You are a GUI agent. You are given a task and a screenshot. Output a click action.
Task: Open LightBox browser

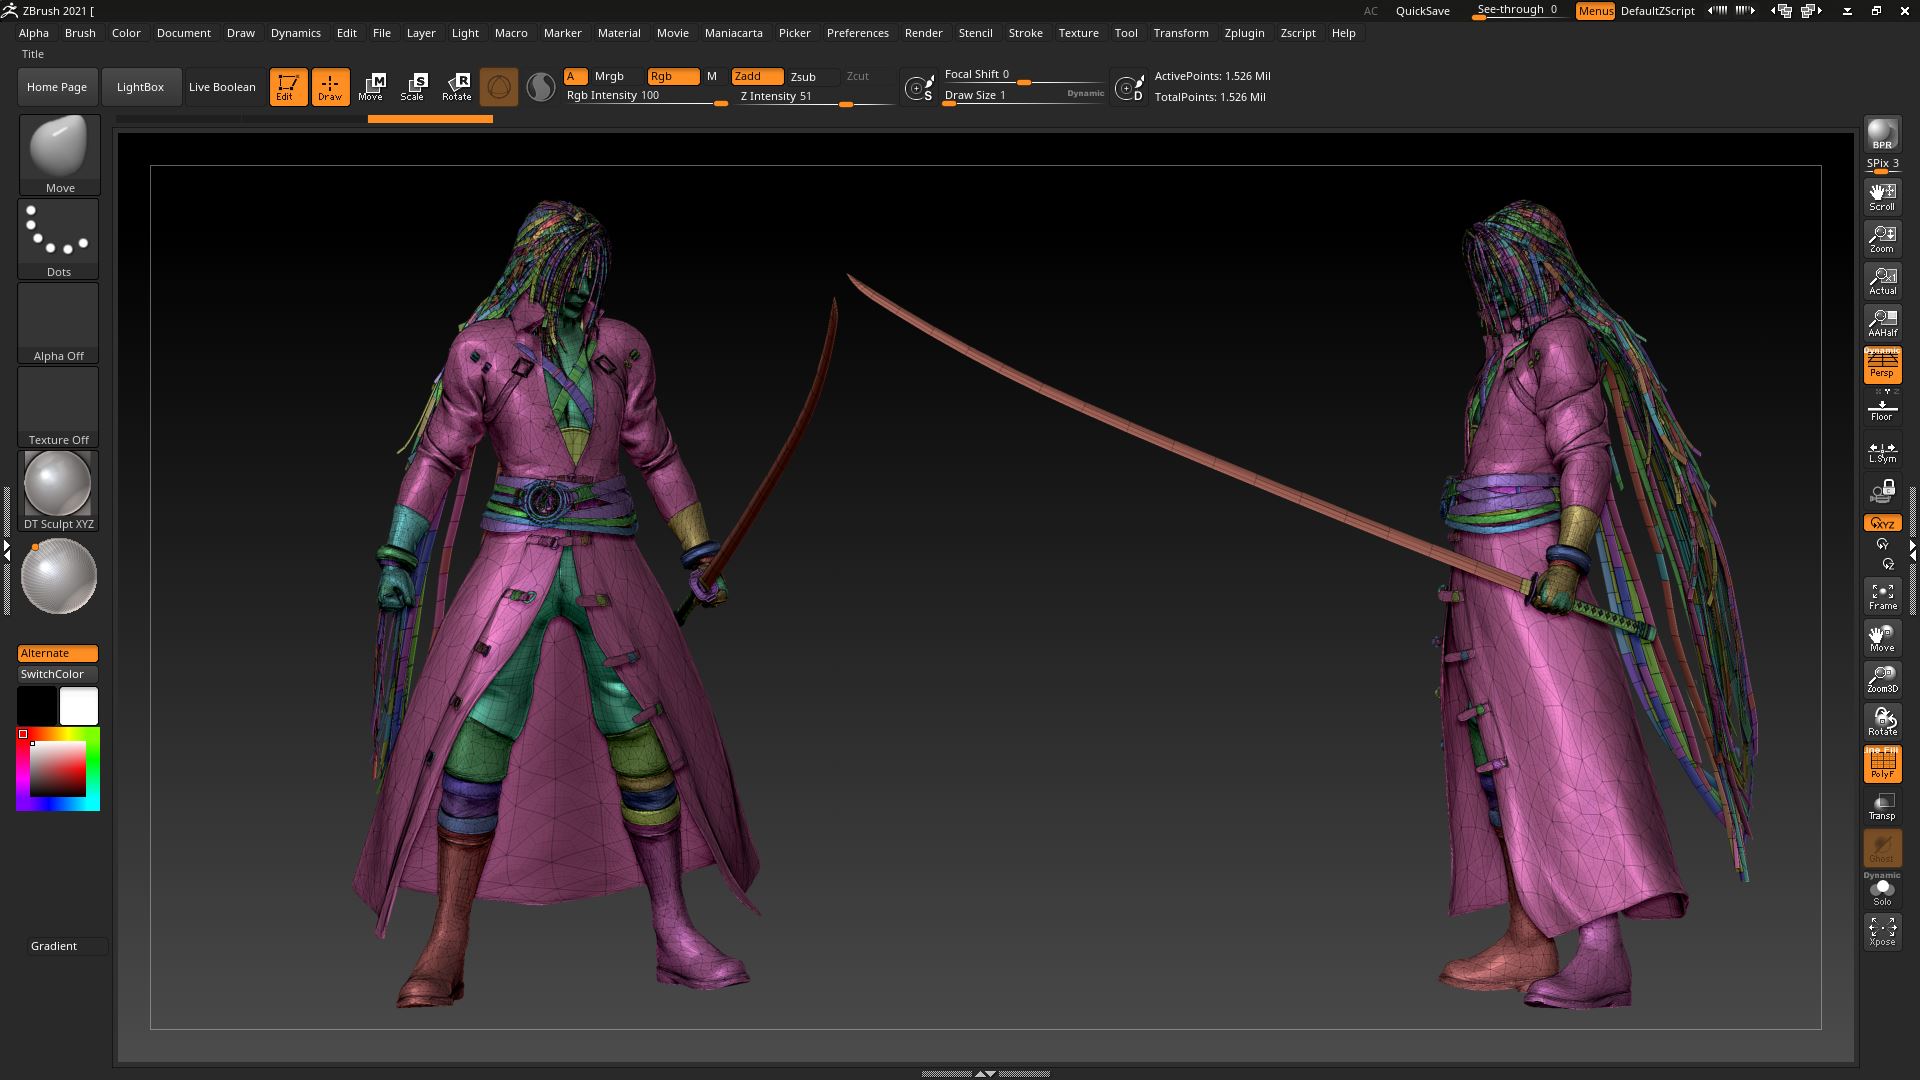(140, 87)
